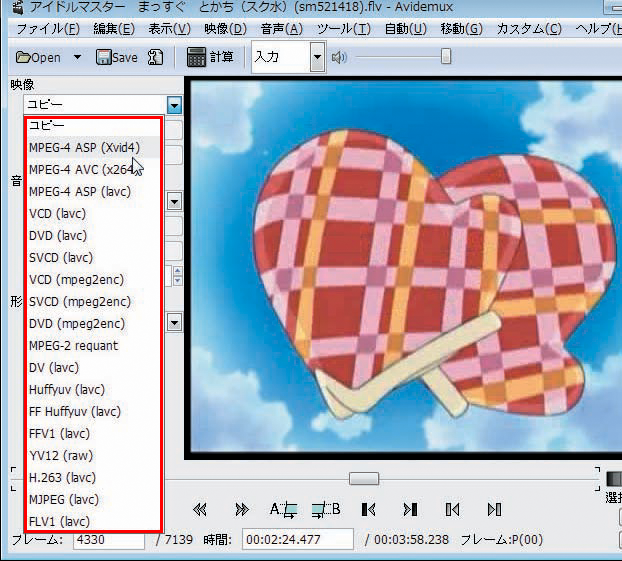Viewport: 622px width, 561px height.
Task: Expand the format dropdown arrow
Action: click(x=175, y=323)
